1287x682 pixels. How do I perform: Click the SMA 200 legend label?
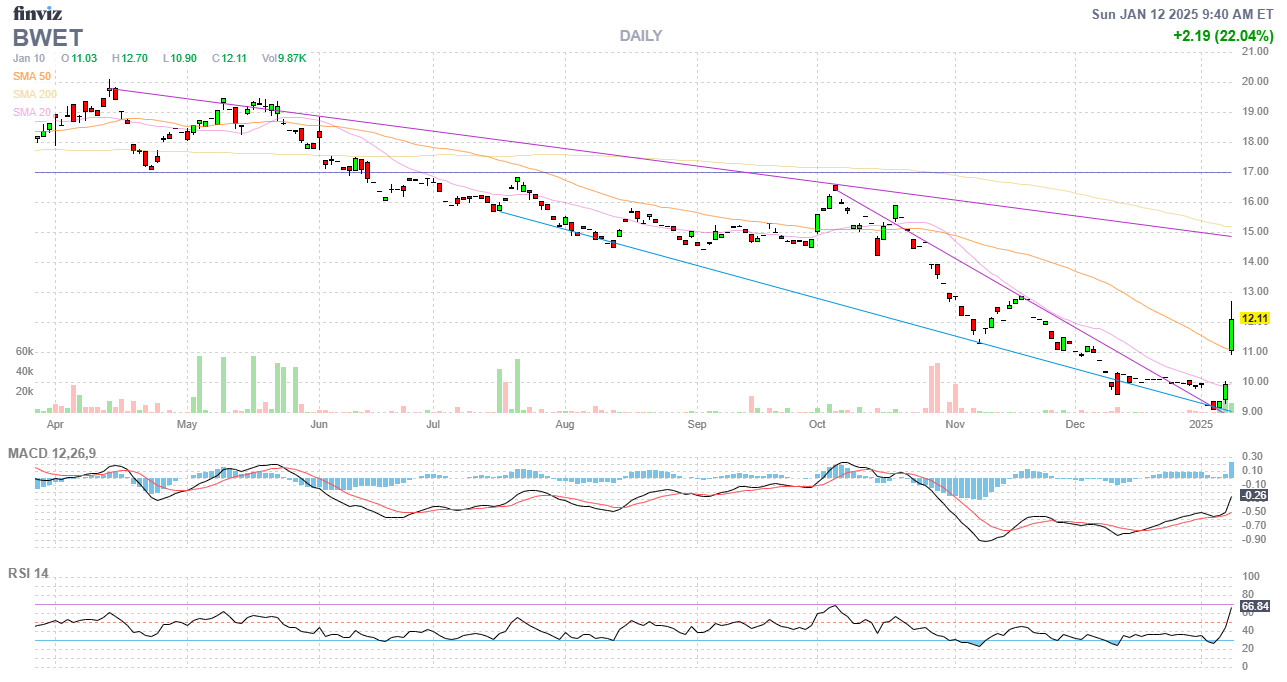pos(35,94)
